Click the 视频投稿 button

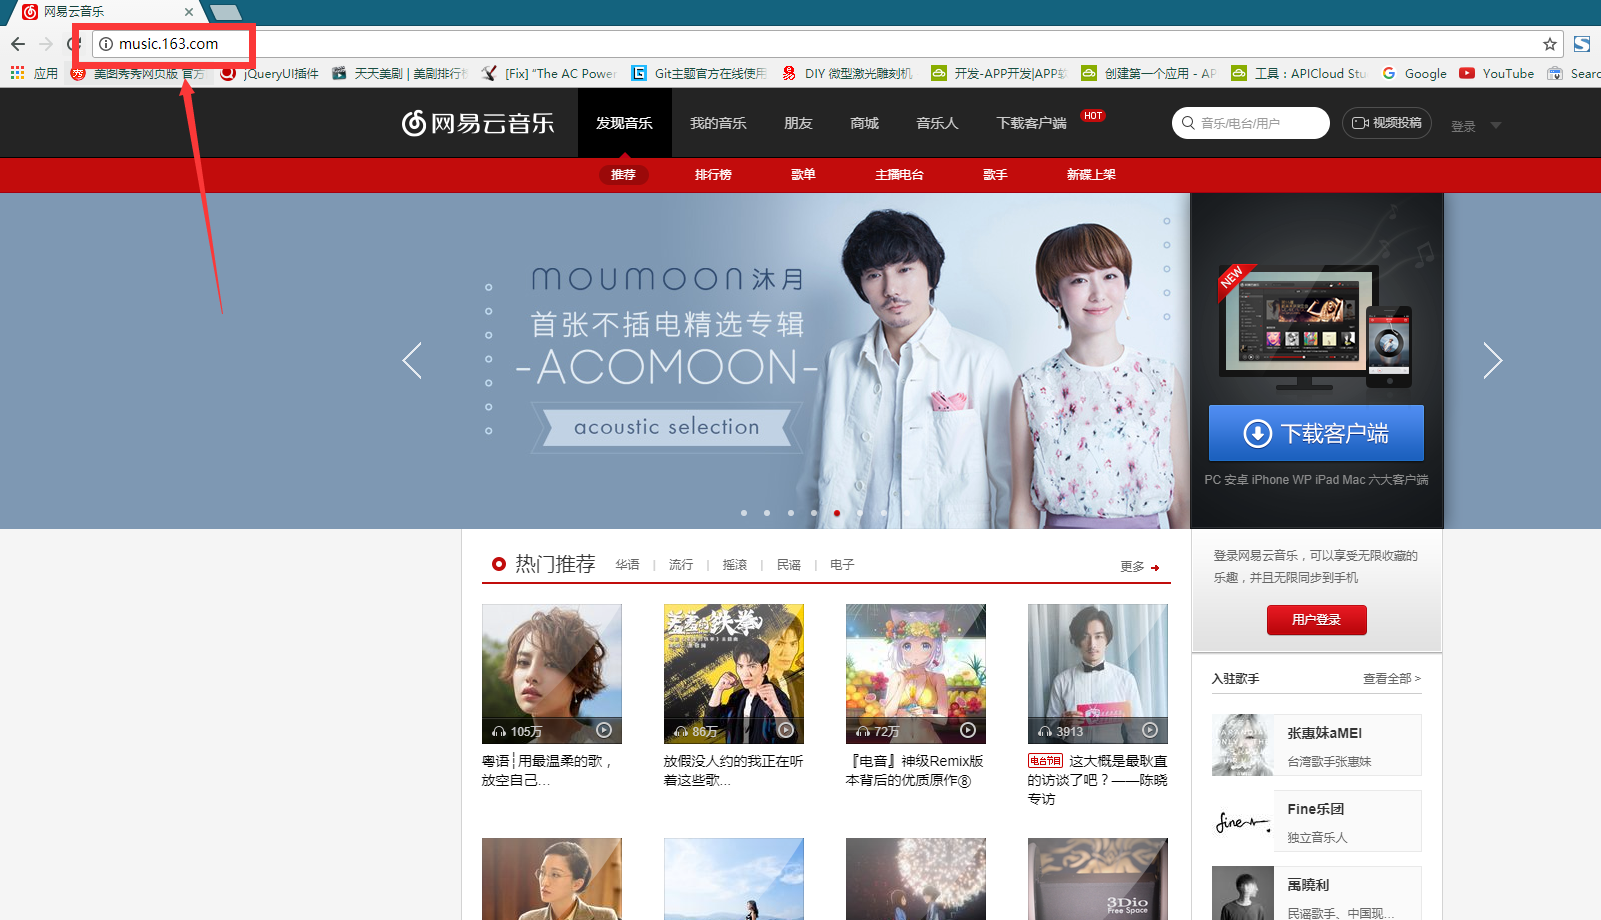pyautogui.click(x=1386, y=123)
